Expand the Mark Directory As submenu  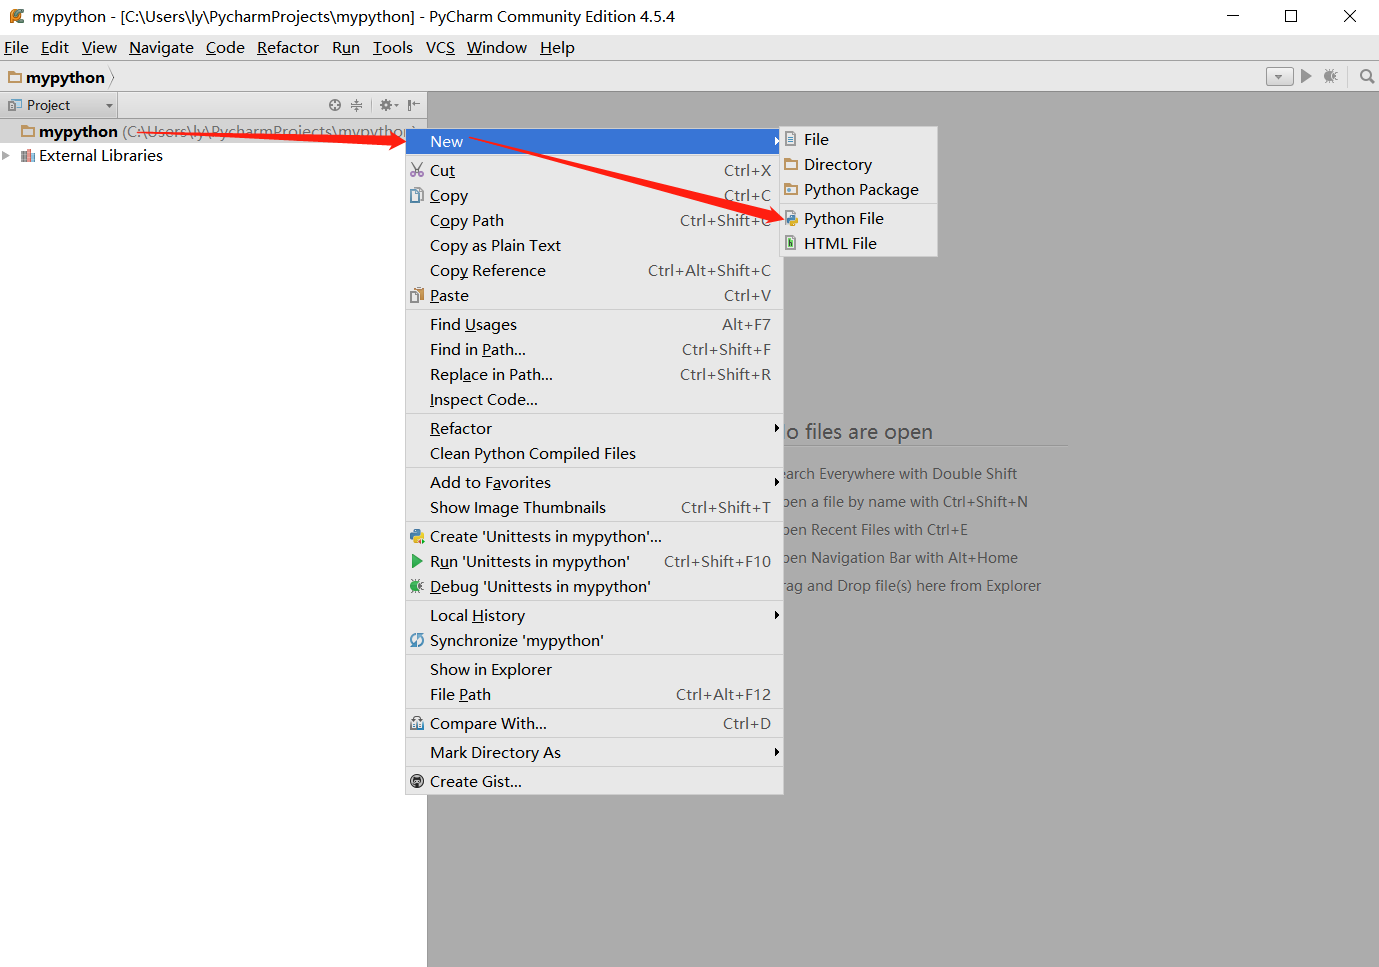[x=594, y=752]
